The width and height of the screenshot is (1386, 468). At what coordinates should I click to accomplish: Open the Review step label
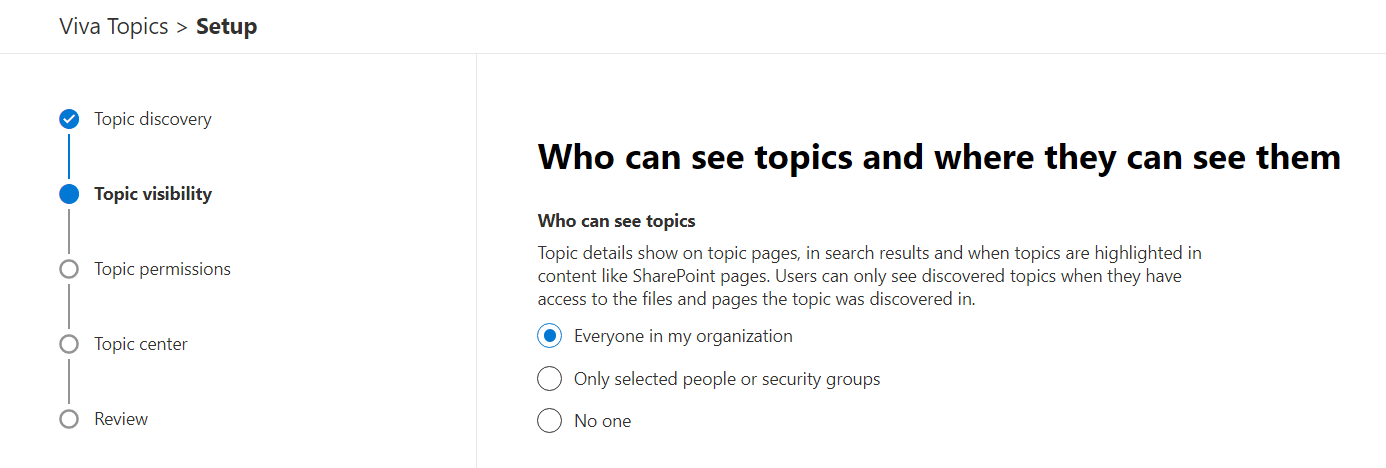(x=121, y=419)
